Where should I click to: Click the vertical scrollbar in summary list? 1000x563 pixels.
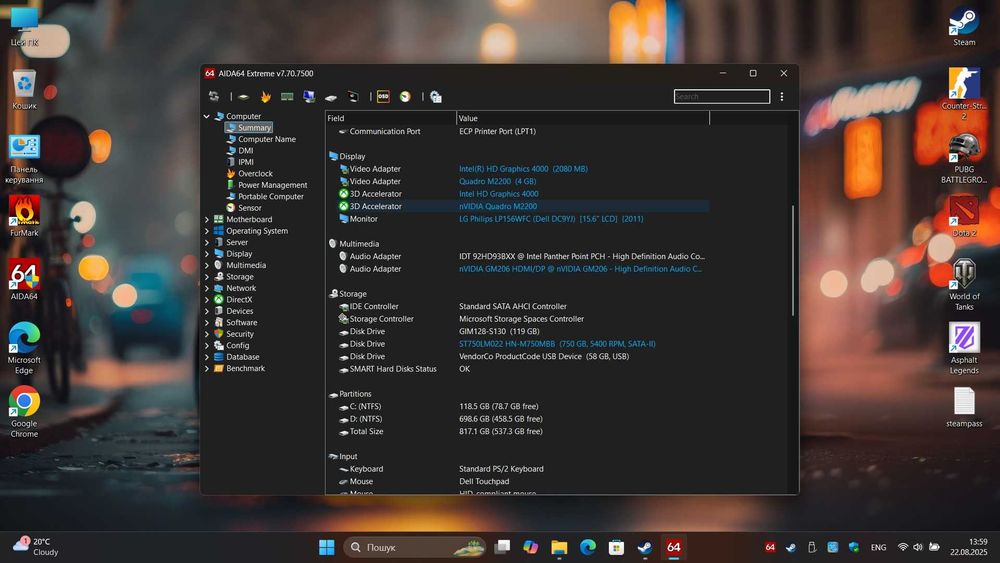pos(793,260)
